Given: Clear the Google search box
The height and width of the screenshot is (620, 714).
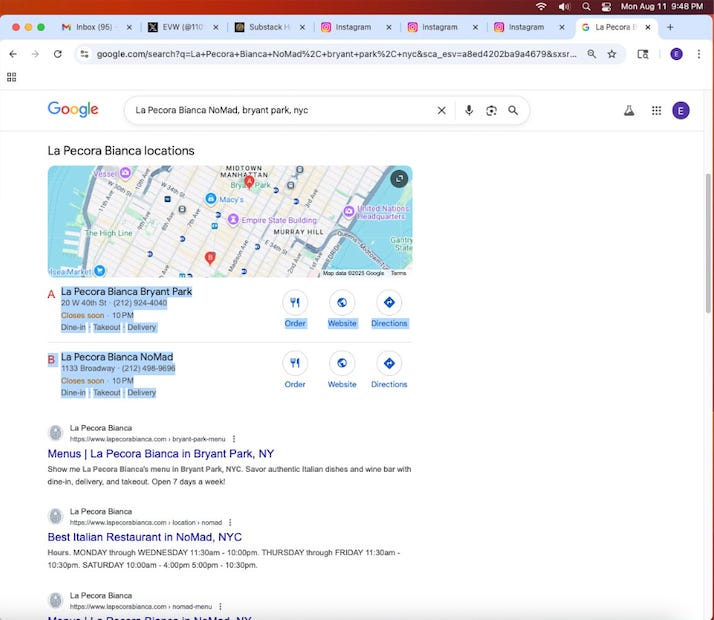Looking at the screenshot, I should pos(441,110).
